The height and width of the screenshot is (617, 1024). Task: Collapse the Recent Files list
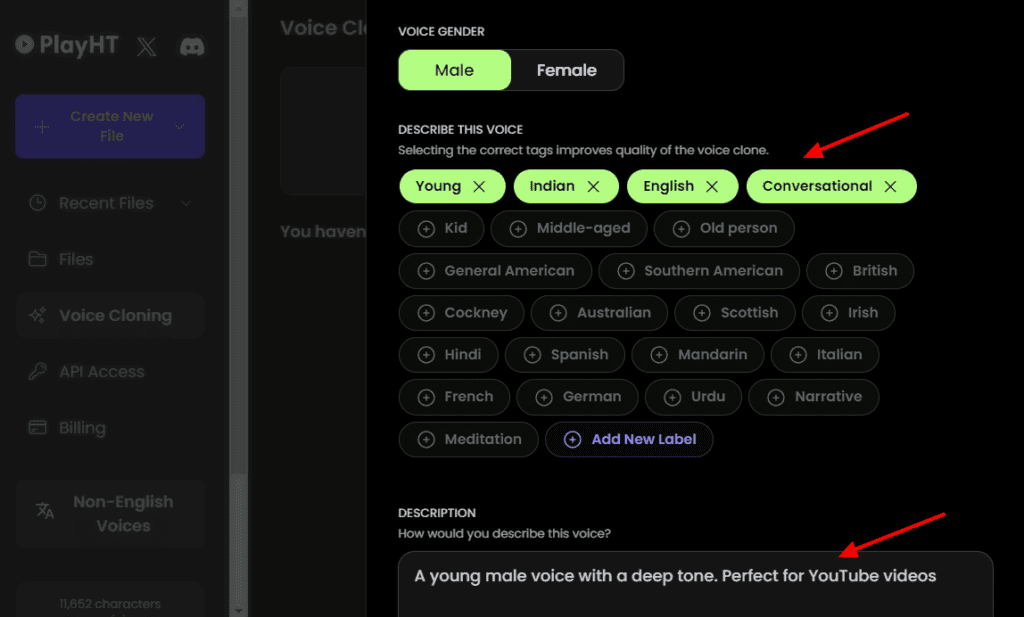tap(186, 203)
